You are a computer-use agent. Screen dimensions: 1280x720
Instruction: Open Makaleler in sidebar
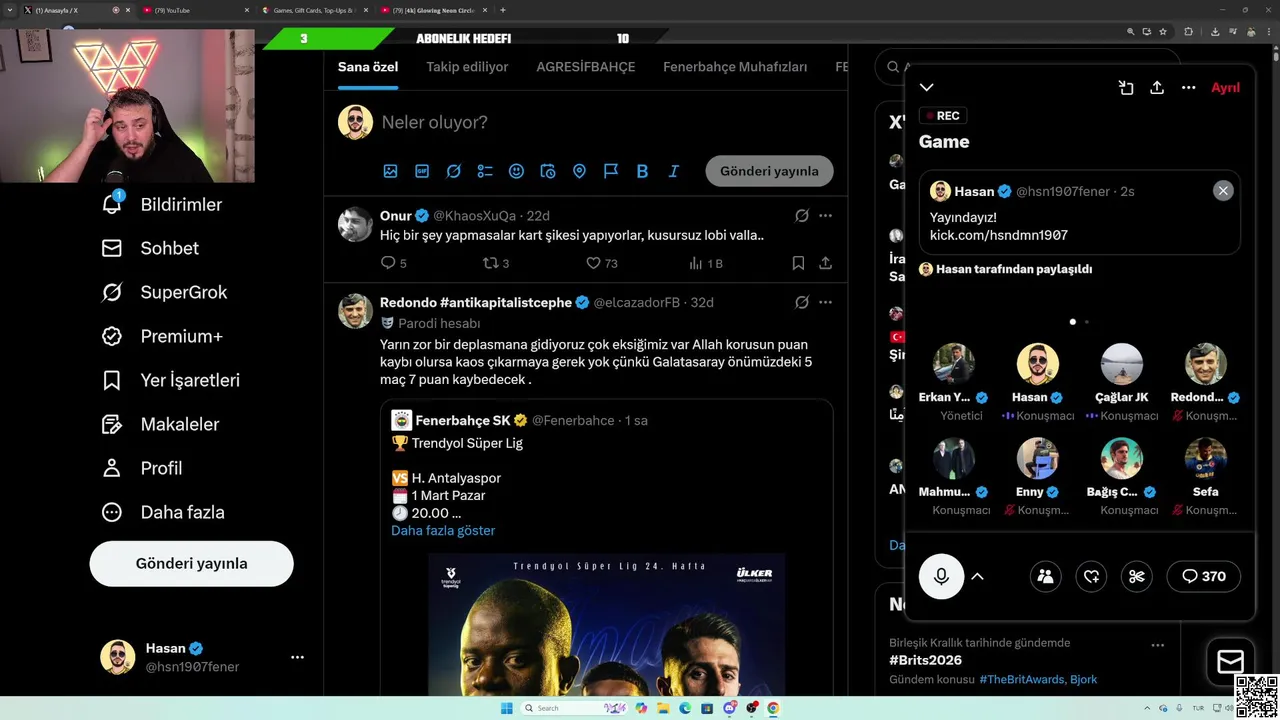point(160,424)
